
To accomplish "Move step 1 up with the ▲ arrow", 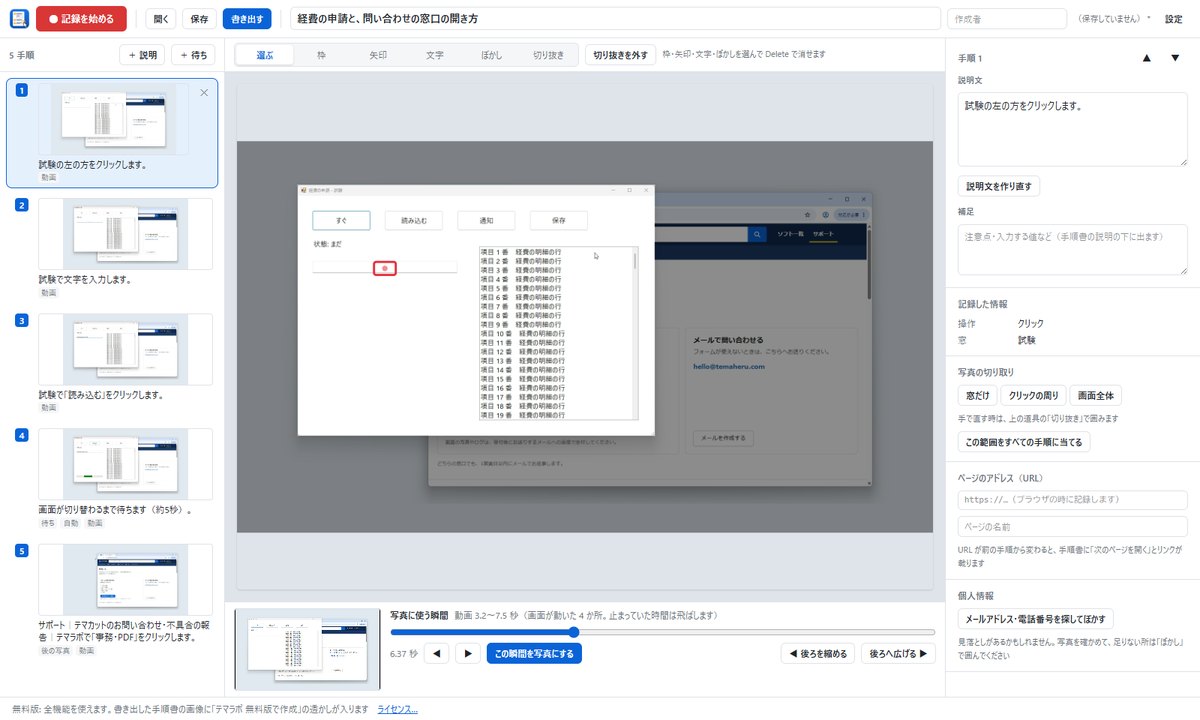I will pos(1147,58).
